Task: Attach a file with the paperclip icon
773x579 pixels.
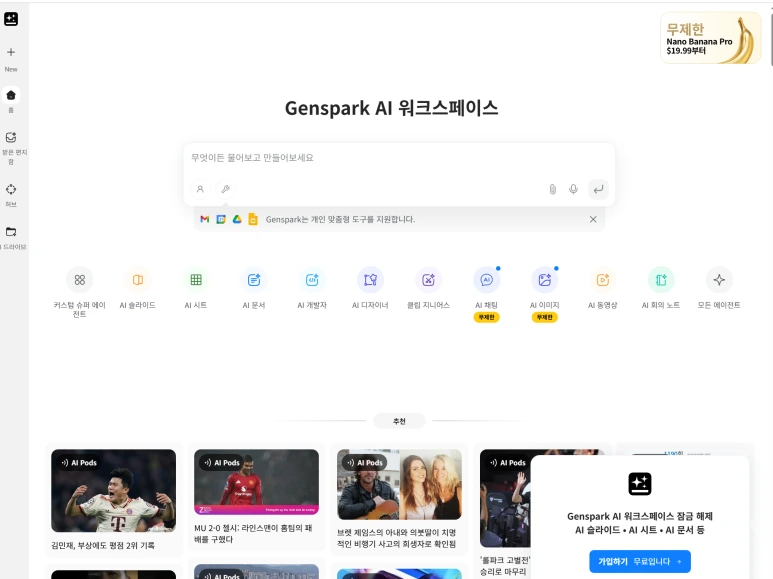Action: click(x=553, y=189)
